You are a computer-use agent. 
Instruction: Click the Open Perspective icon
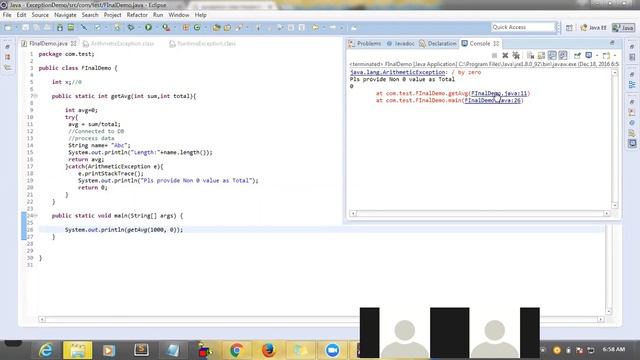tap(569, 28)
